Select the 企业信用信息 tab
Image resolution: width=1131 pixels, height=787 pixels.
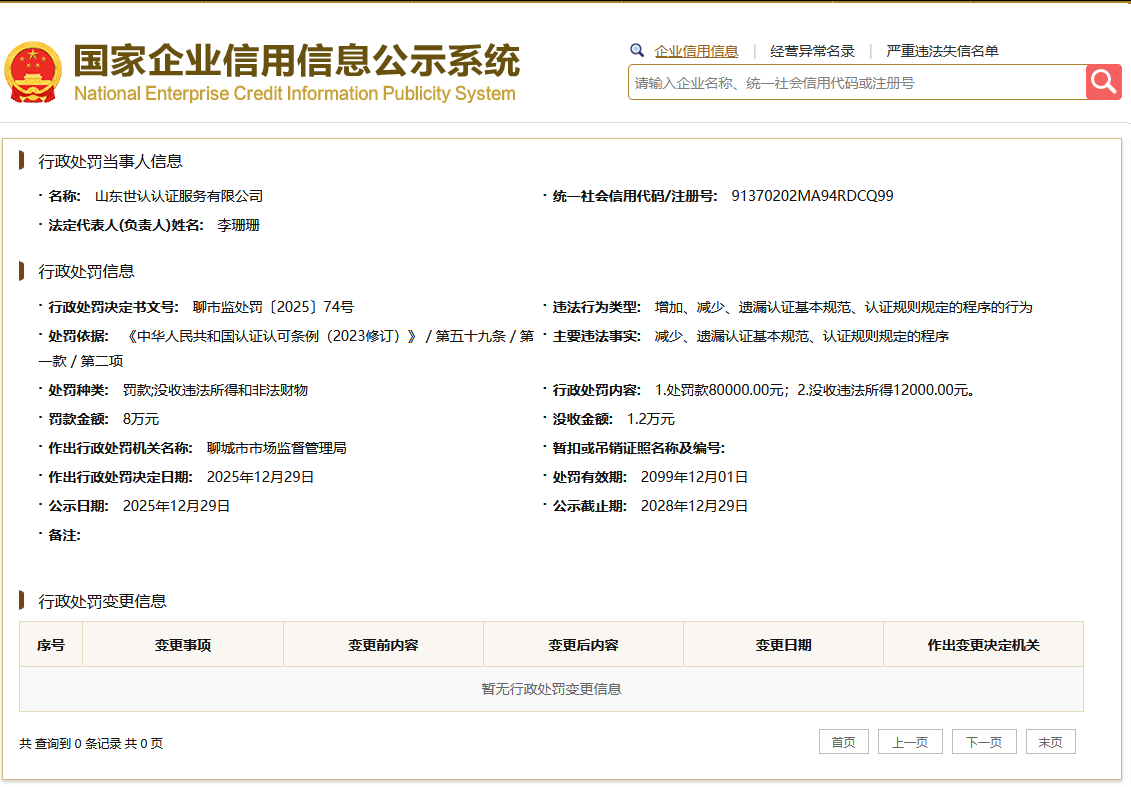696,51
